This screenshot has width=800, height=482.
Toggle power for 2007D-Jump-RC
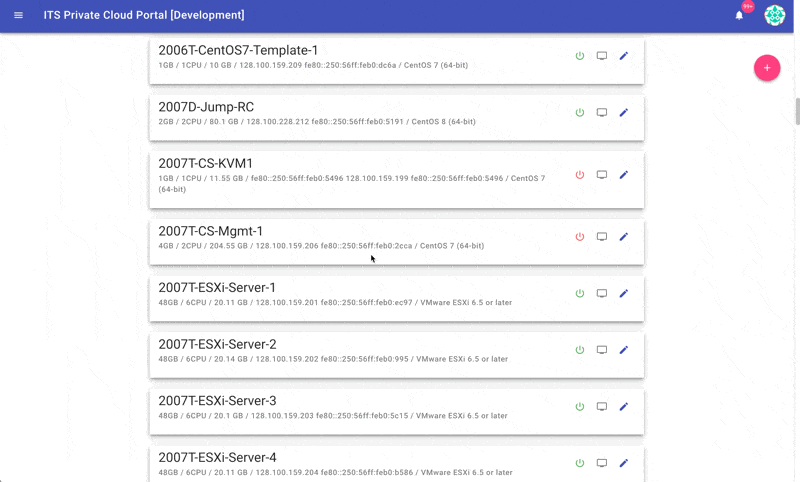pos(580,112)
